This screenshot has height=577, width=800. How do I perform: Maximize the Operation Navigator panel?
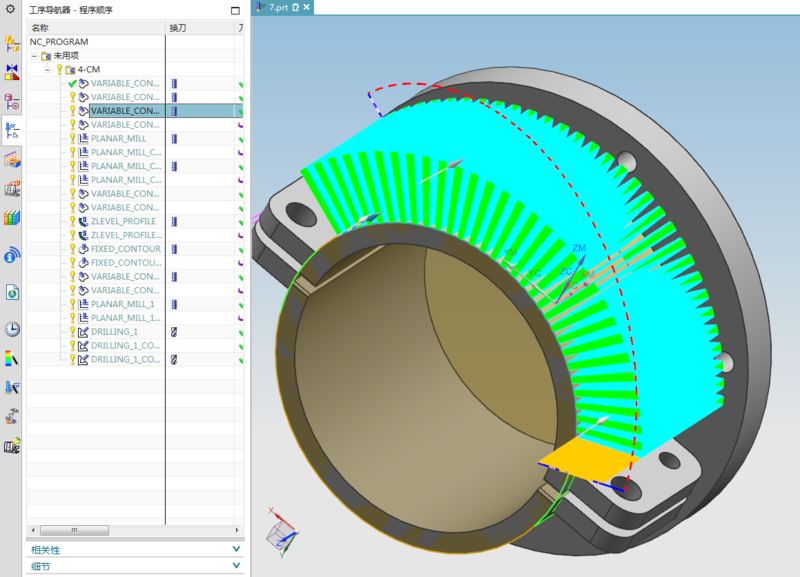(x=235, y=10)
